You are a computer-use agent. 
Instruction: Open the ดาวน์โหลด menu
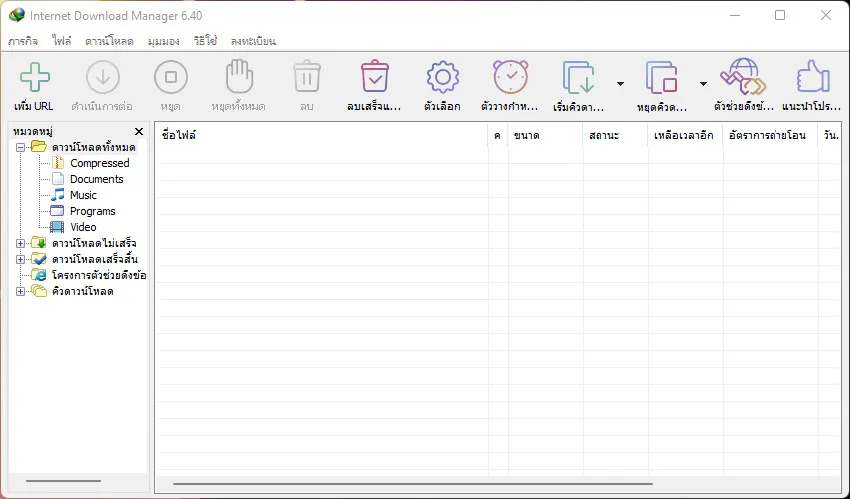coord(110,41)
